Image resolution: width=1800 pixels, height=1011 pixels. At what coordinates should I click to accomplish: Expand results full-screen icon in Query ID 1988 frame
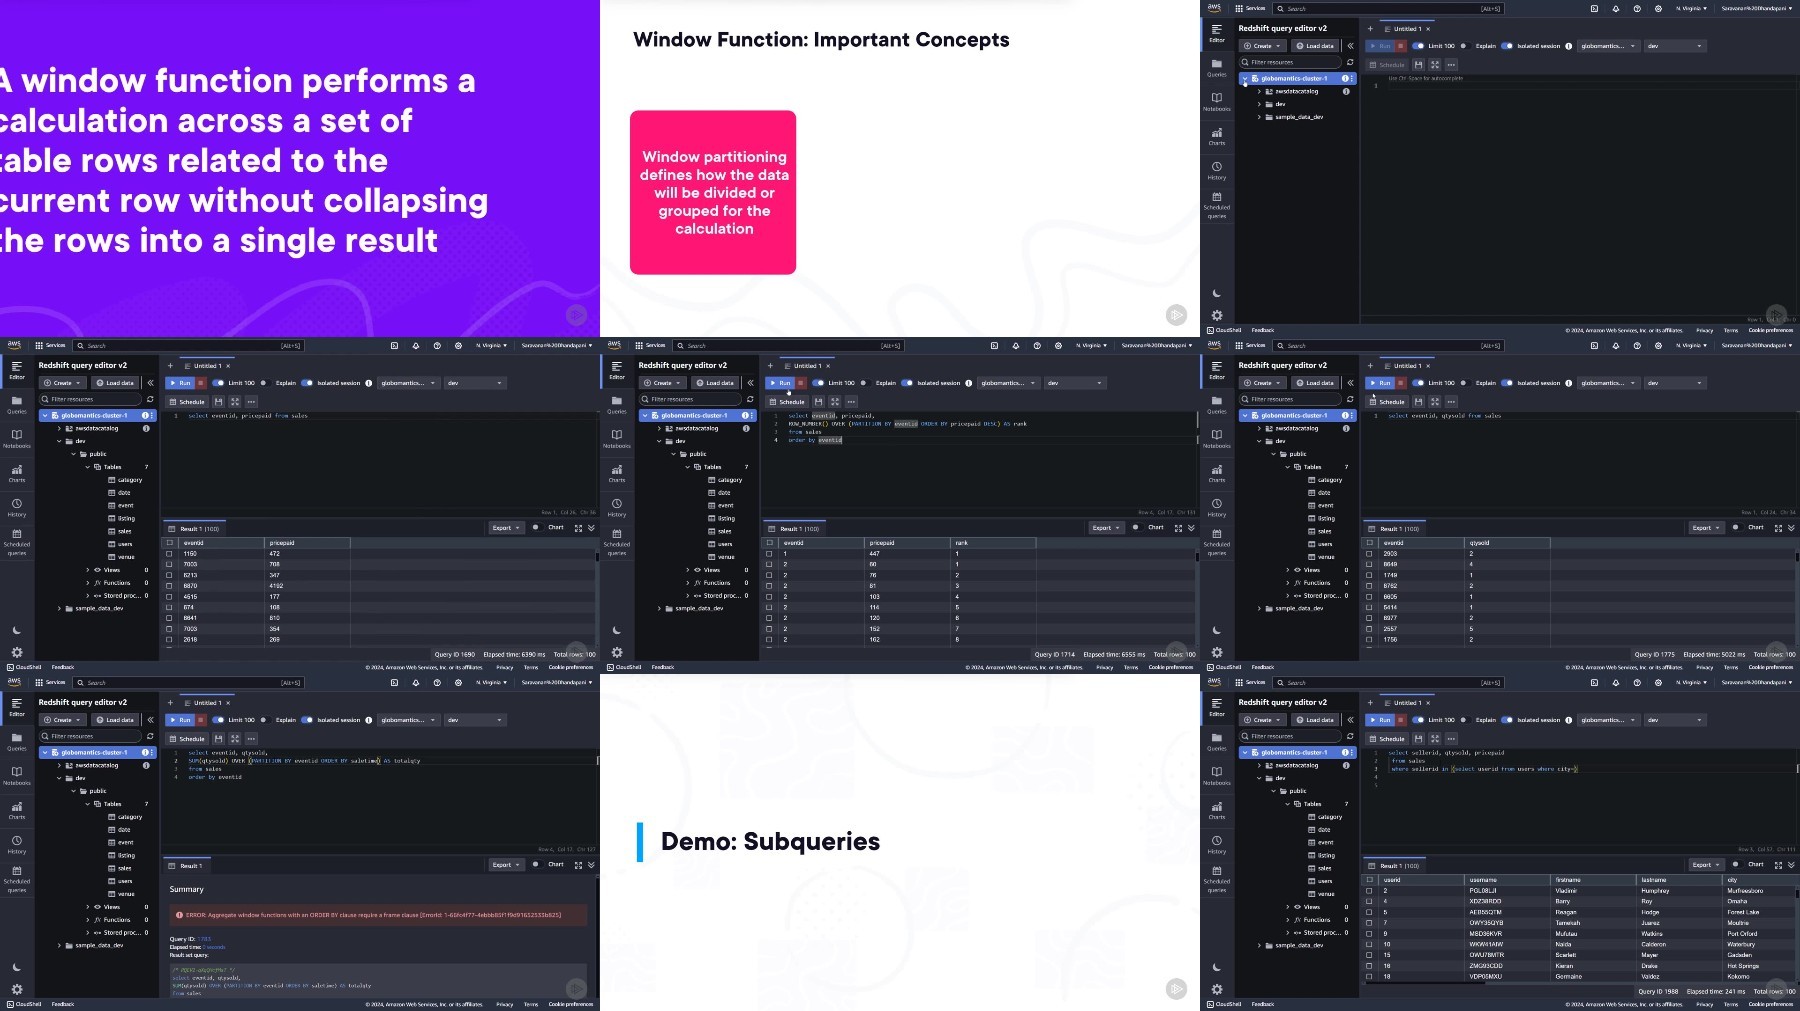pyautogui.click(x=1778, y=865)
